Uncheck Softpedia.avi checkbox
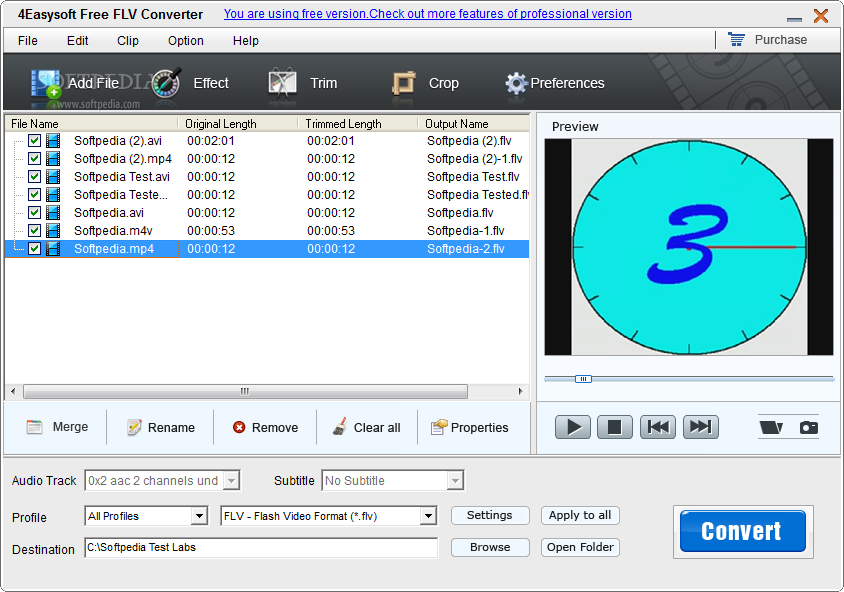Image resolution: width=844 pixels, height=592 pixels. (34, 213)
